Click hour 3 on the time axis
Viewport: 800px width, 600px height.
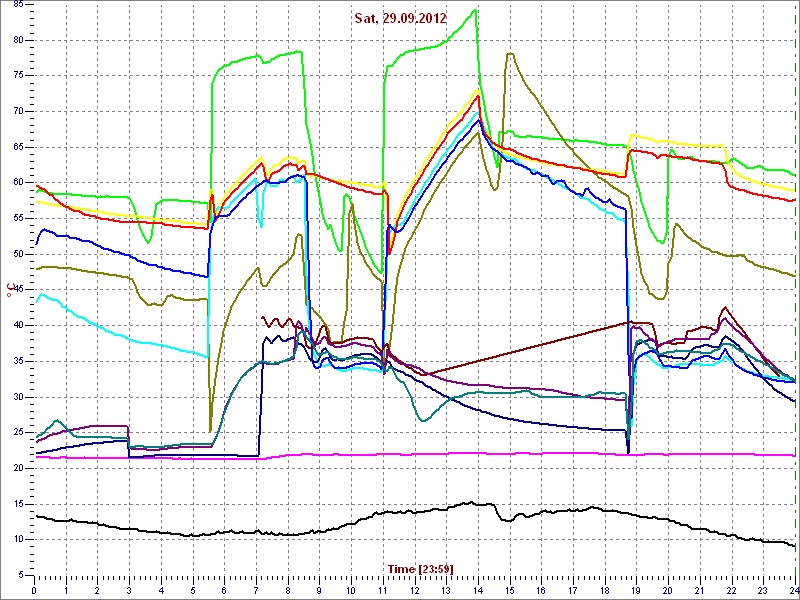130,589
